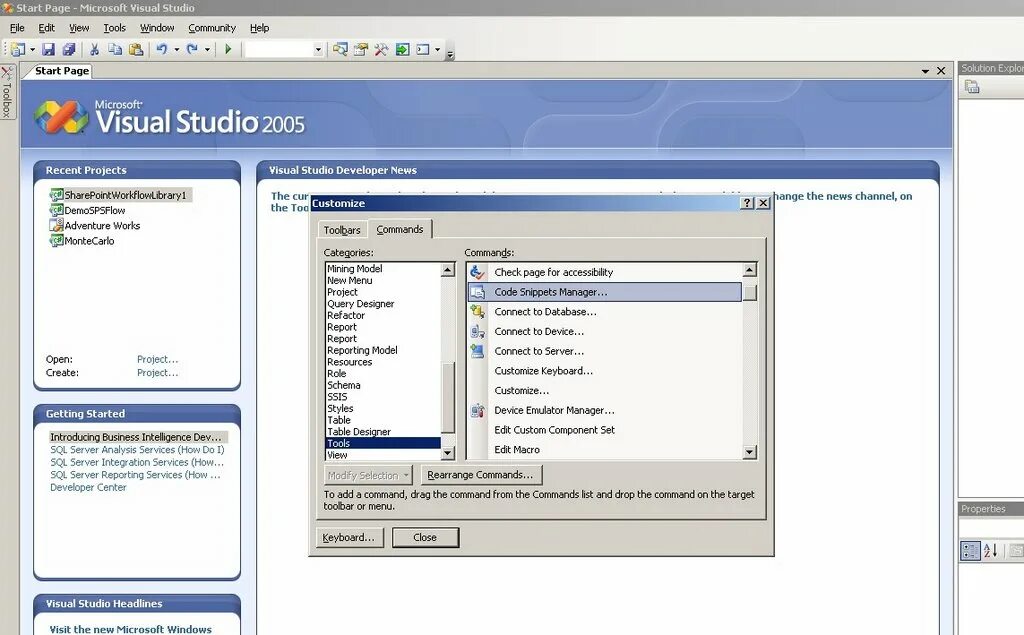The image size is (1024, 635).
Task: Open the Developer Center link
Action: click(x=88, y=487)
